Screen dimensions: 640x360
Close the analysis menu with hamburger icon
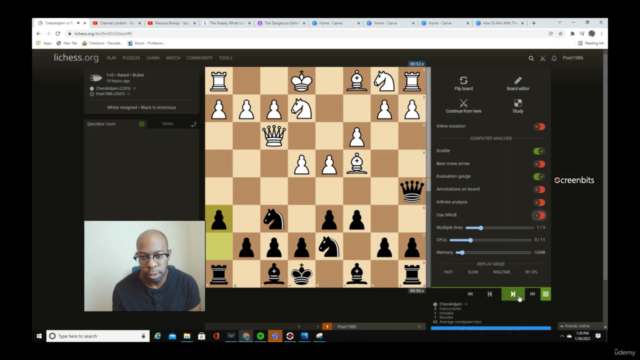pos(546,294)
